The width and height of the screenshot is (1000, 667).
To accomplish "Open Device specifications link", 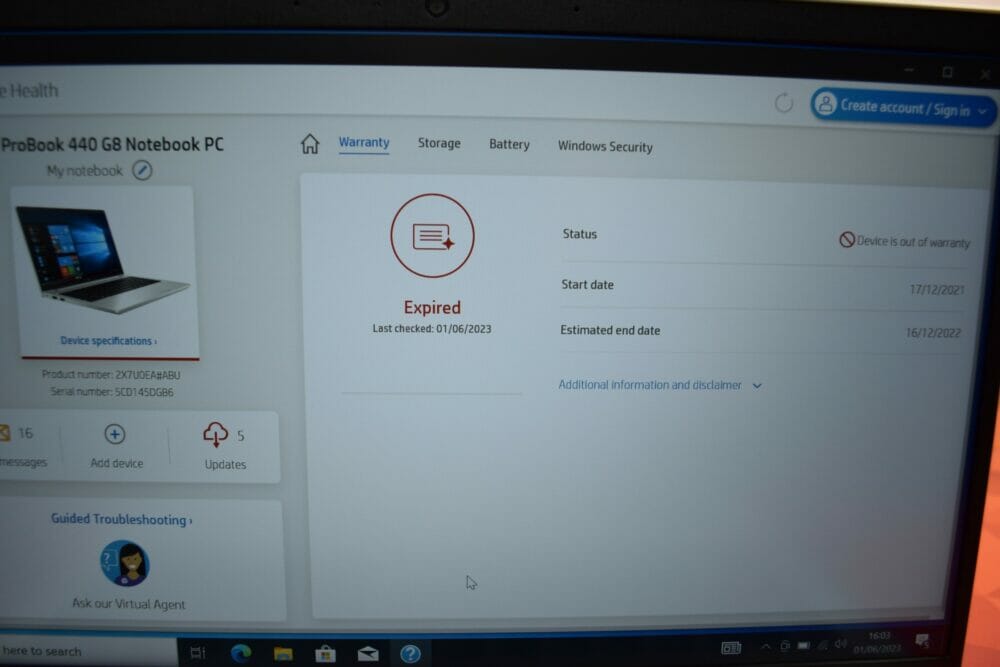I will pos(108,341).
